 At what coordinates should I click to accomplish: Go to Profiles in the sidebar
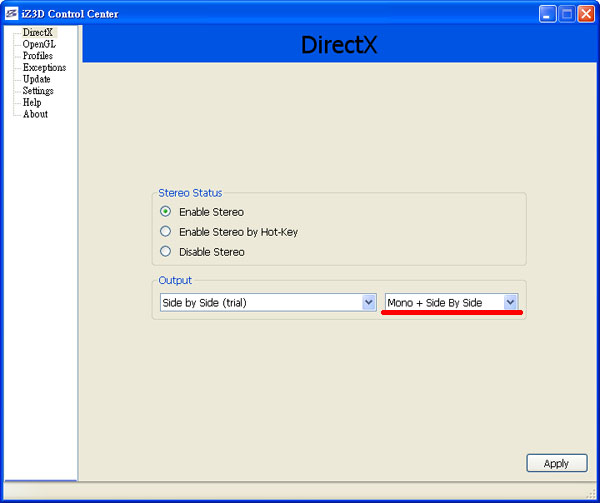point(38,56)
